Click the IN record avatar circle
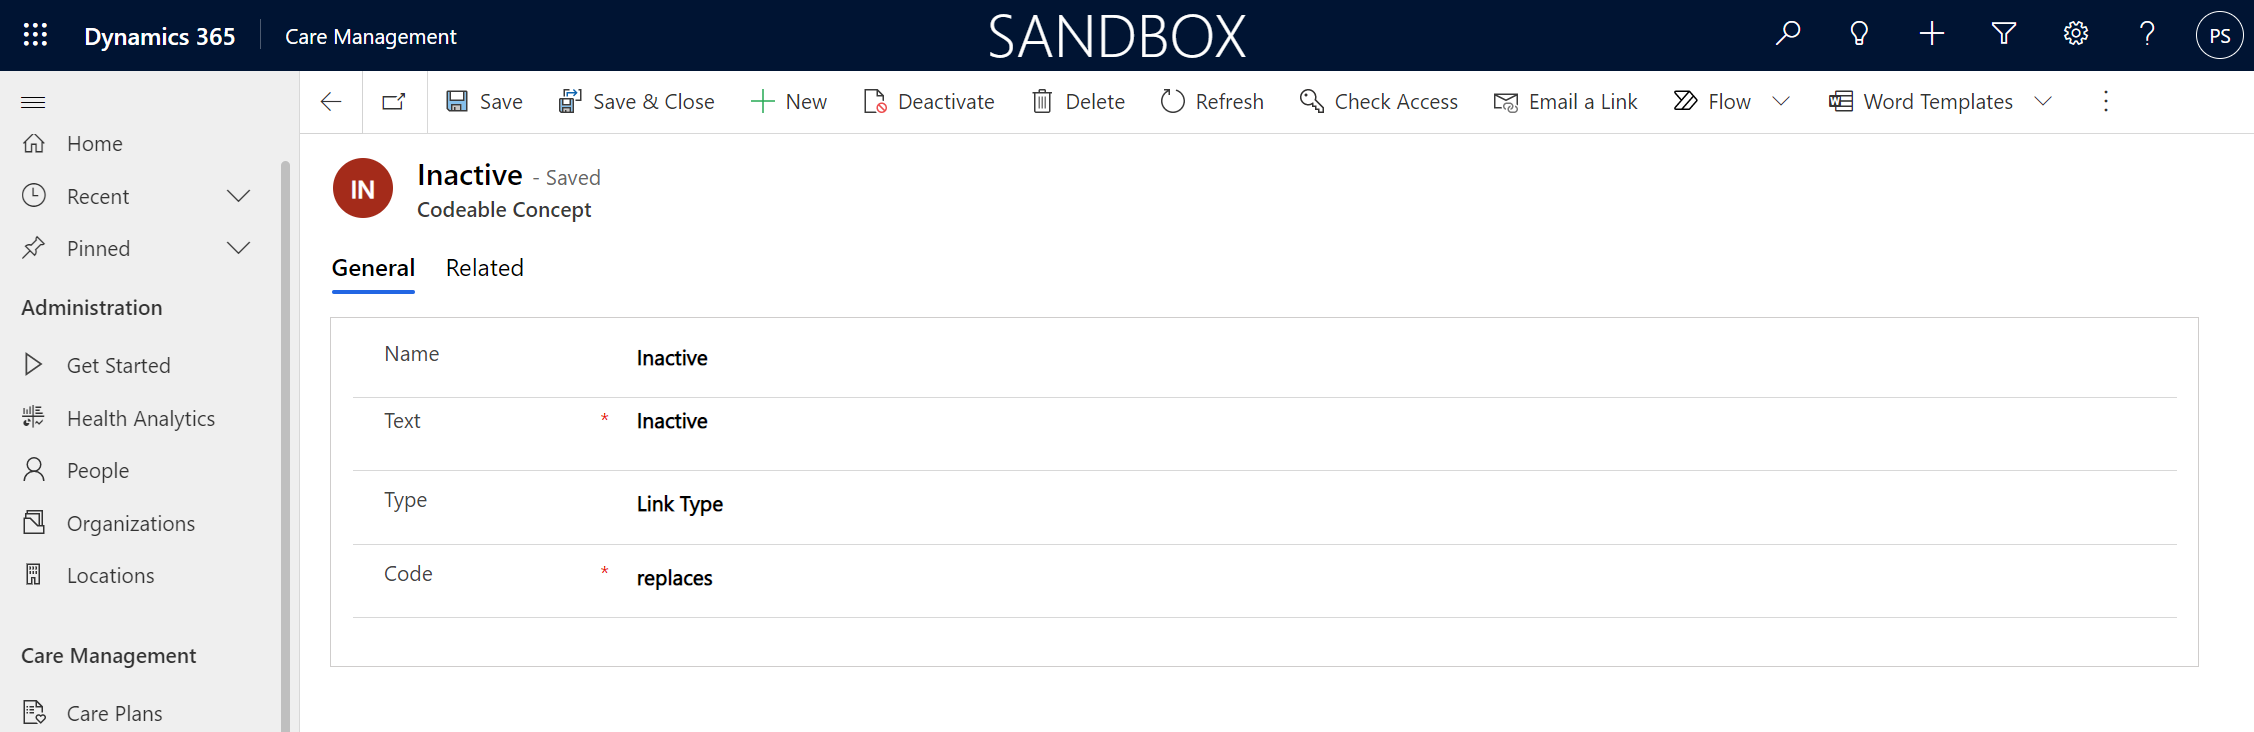Image resolution: width=2254 pixels, height=732 pixels. point(363,188)
